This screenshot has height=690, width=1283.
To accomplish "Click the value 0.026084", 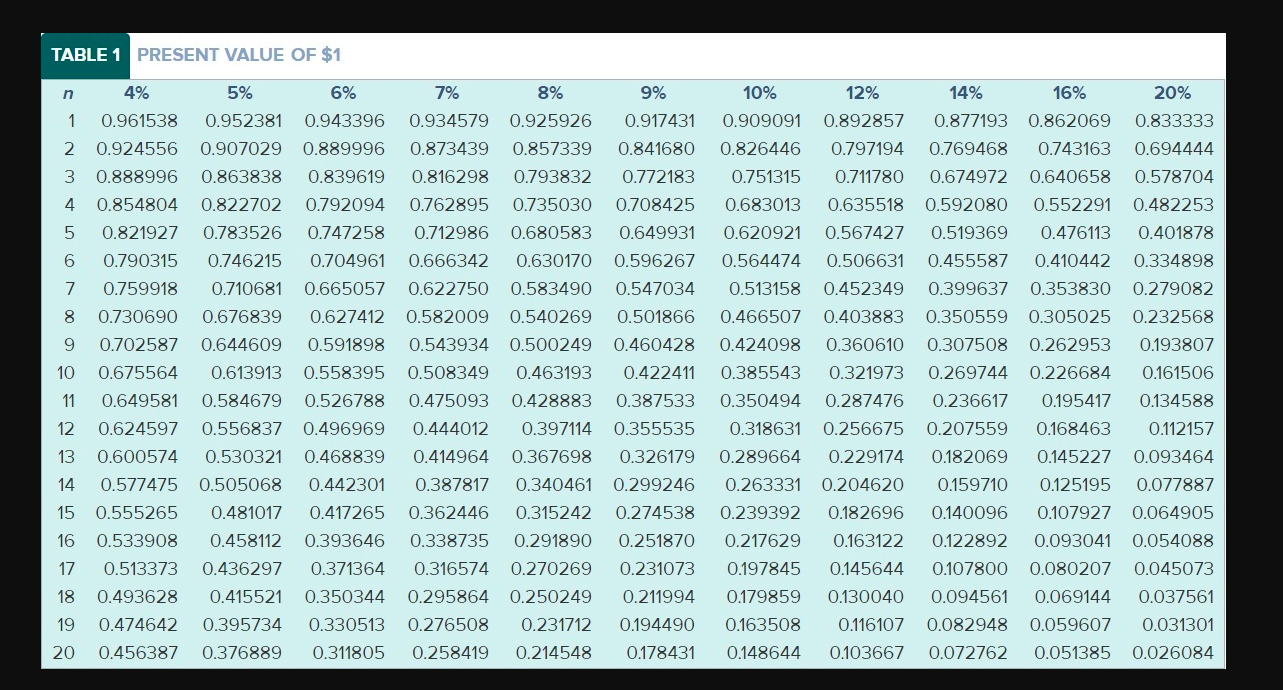I will (1174, 653).
